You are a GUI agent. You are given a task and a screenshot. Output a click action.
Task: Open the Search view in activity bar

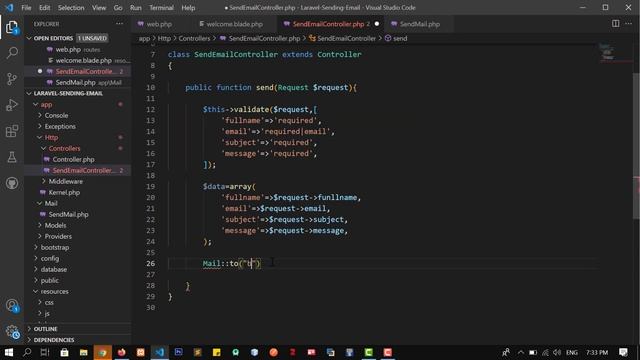(12, 53)
